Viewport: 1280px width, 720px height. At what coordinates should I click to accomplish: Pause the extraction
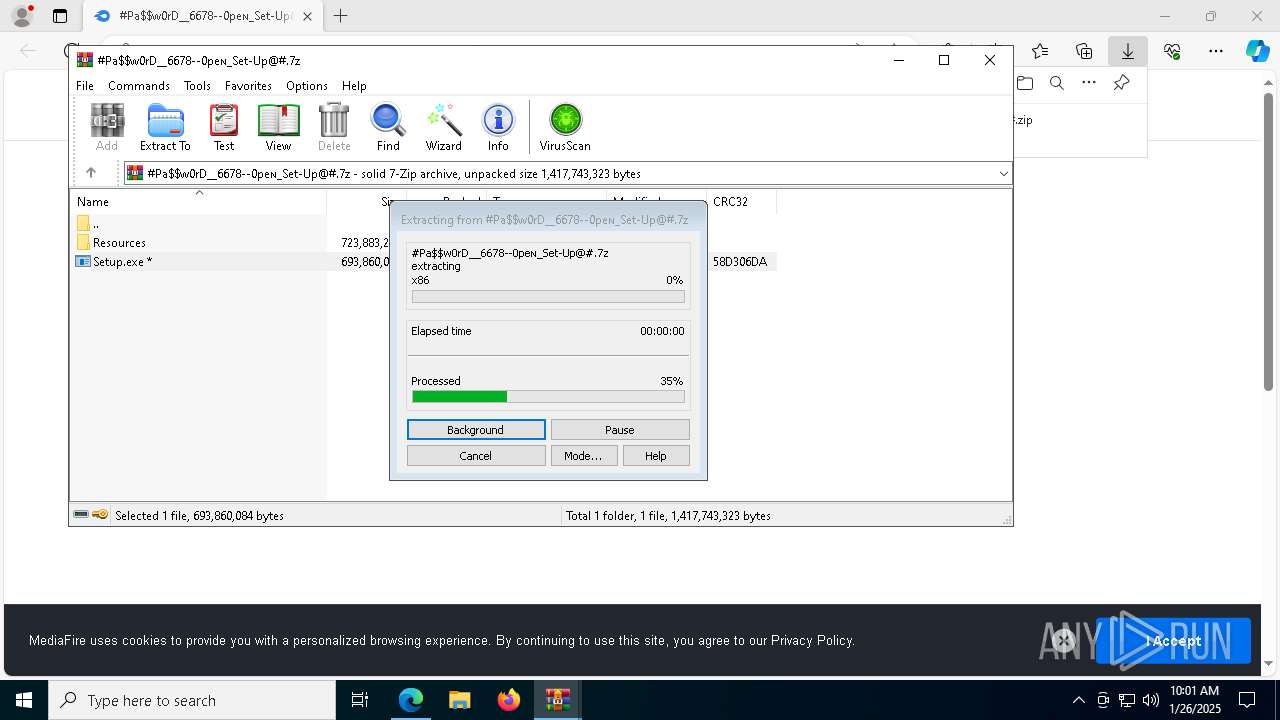620,430
